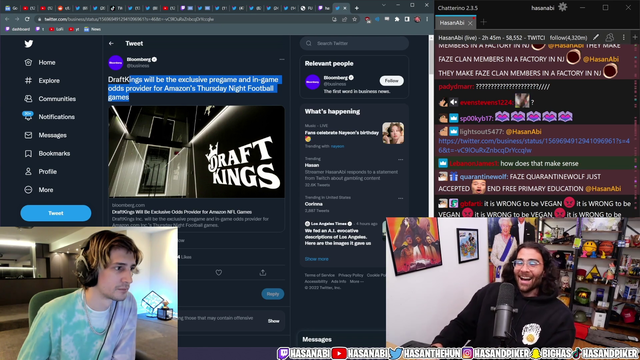Screen dimensions: 640x360
Task: Click the share icon under the tweet
Action: tap(263, 273)
